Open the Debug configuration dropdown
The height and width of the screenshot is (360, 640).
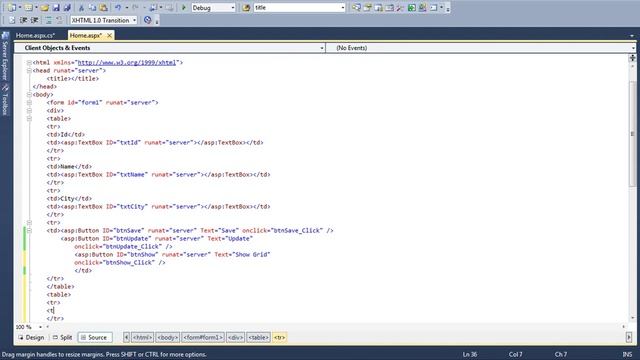(233, 8)
